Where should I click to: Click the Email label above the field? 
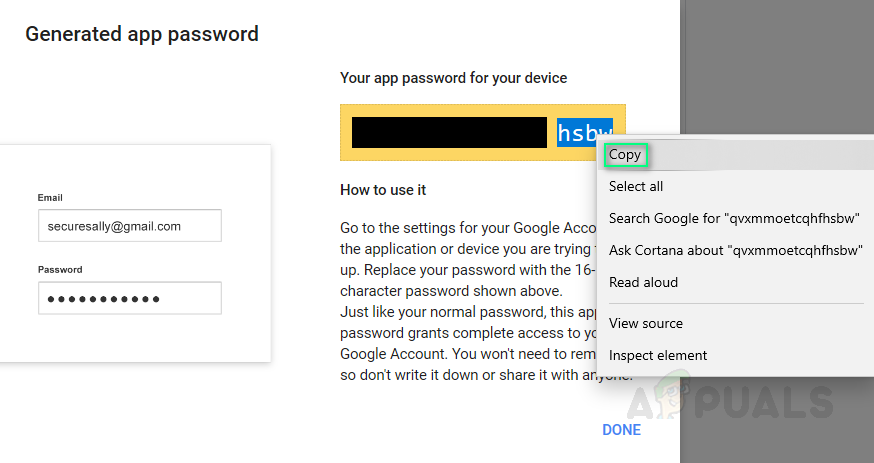pos(50,198)
